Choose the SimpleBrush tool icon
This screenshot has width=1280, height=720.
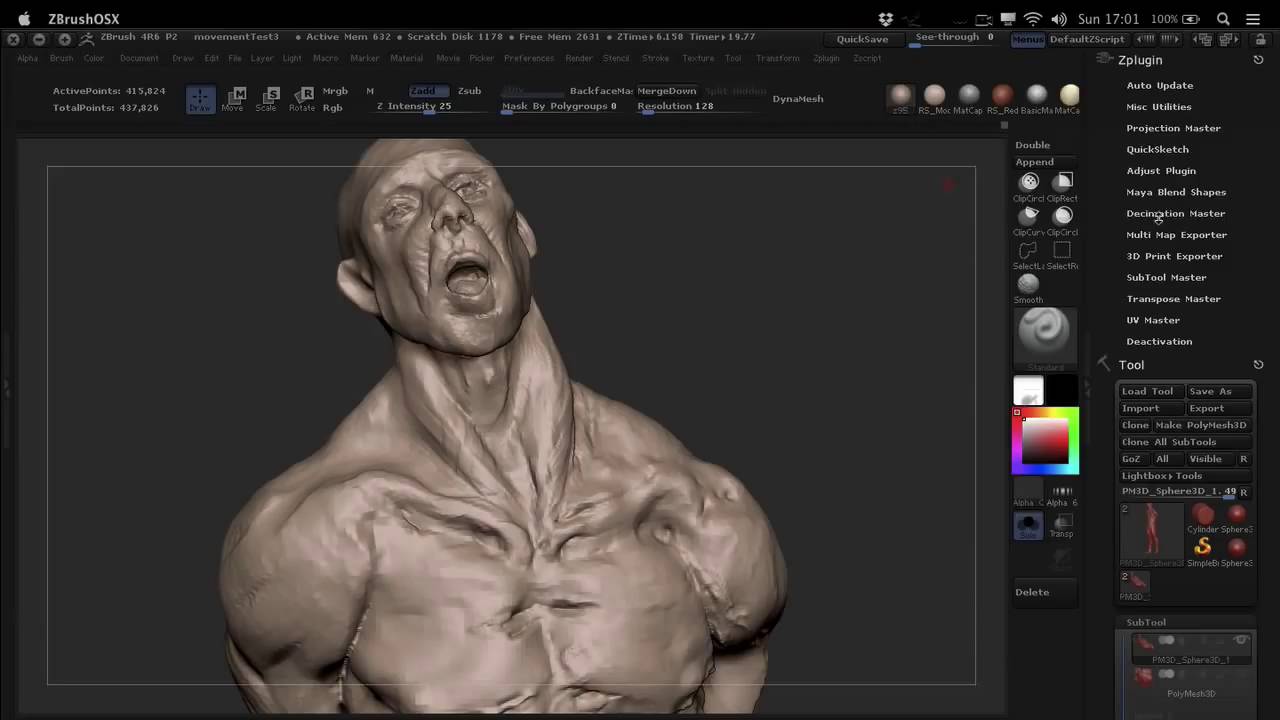(x=1203, y=547)
